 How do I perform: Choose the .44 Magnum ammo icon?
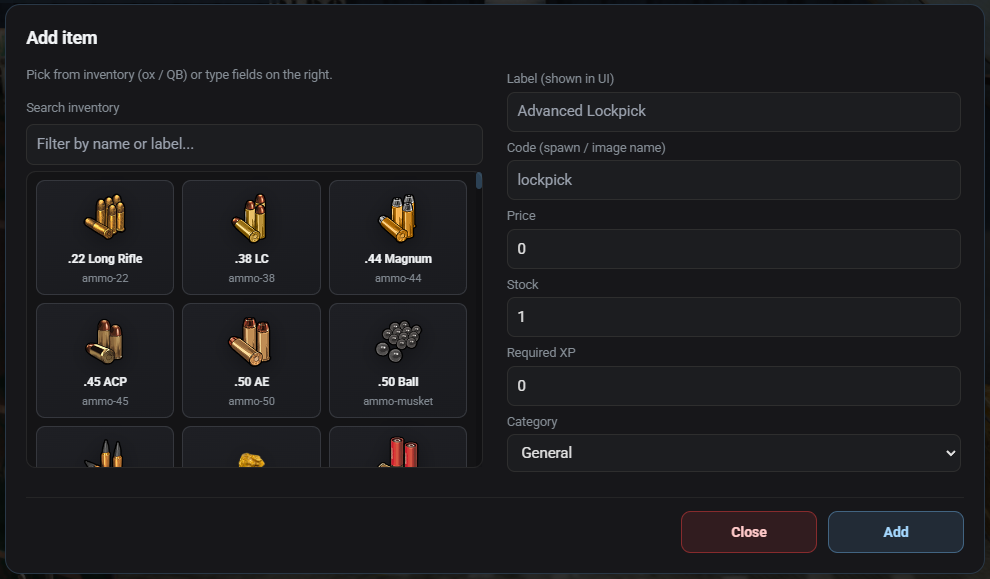[x=397, y=218]
